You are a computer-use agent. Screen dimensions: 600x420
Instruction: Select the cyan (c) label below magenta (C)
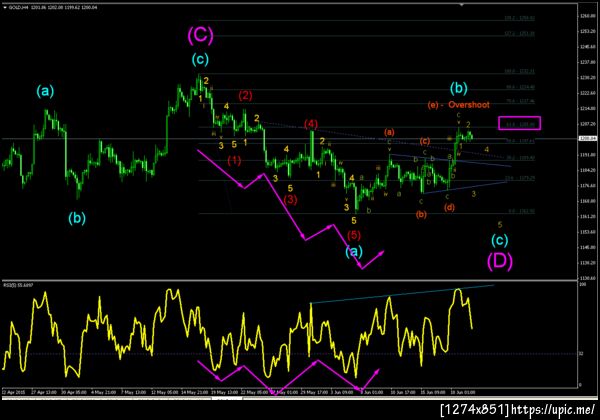coord(201,59)
